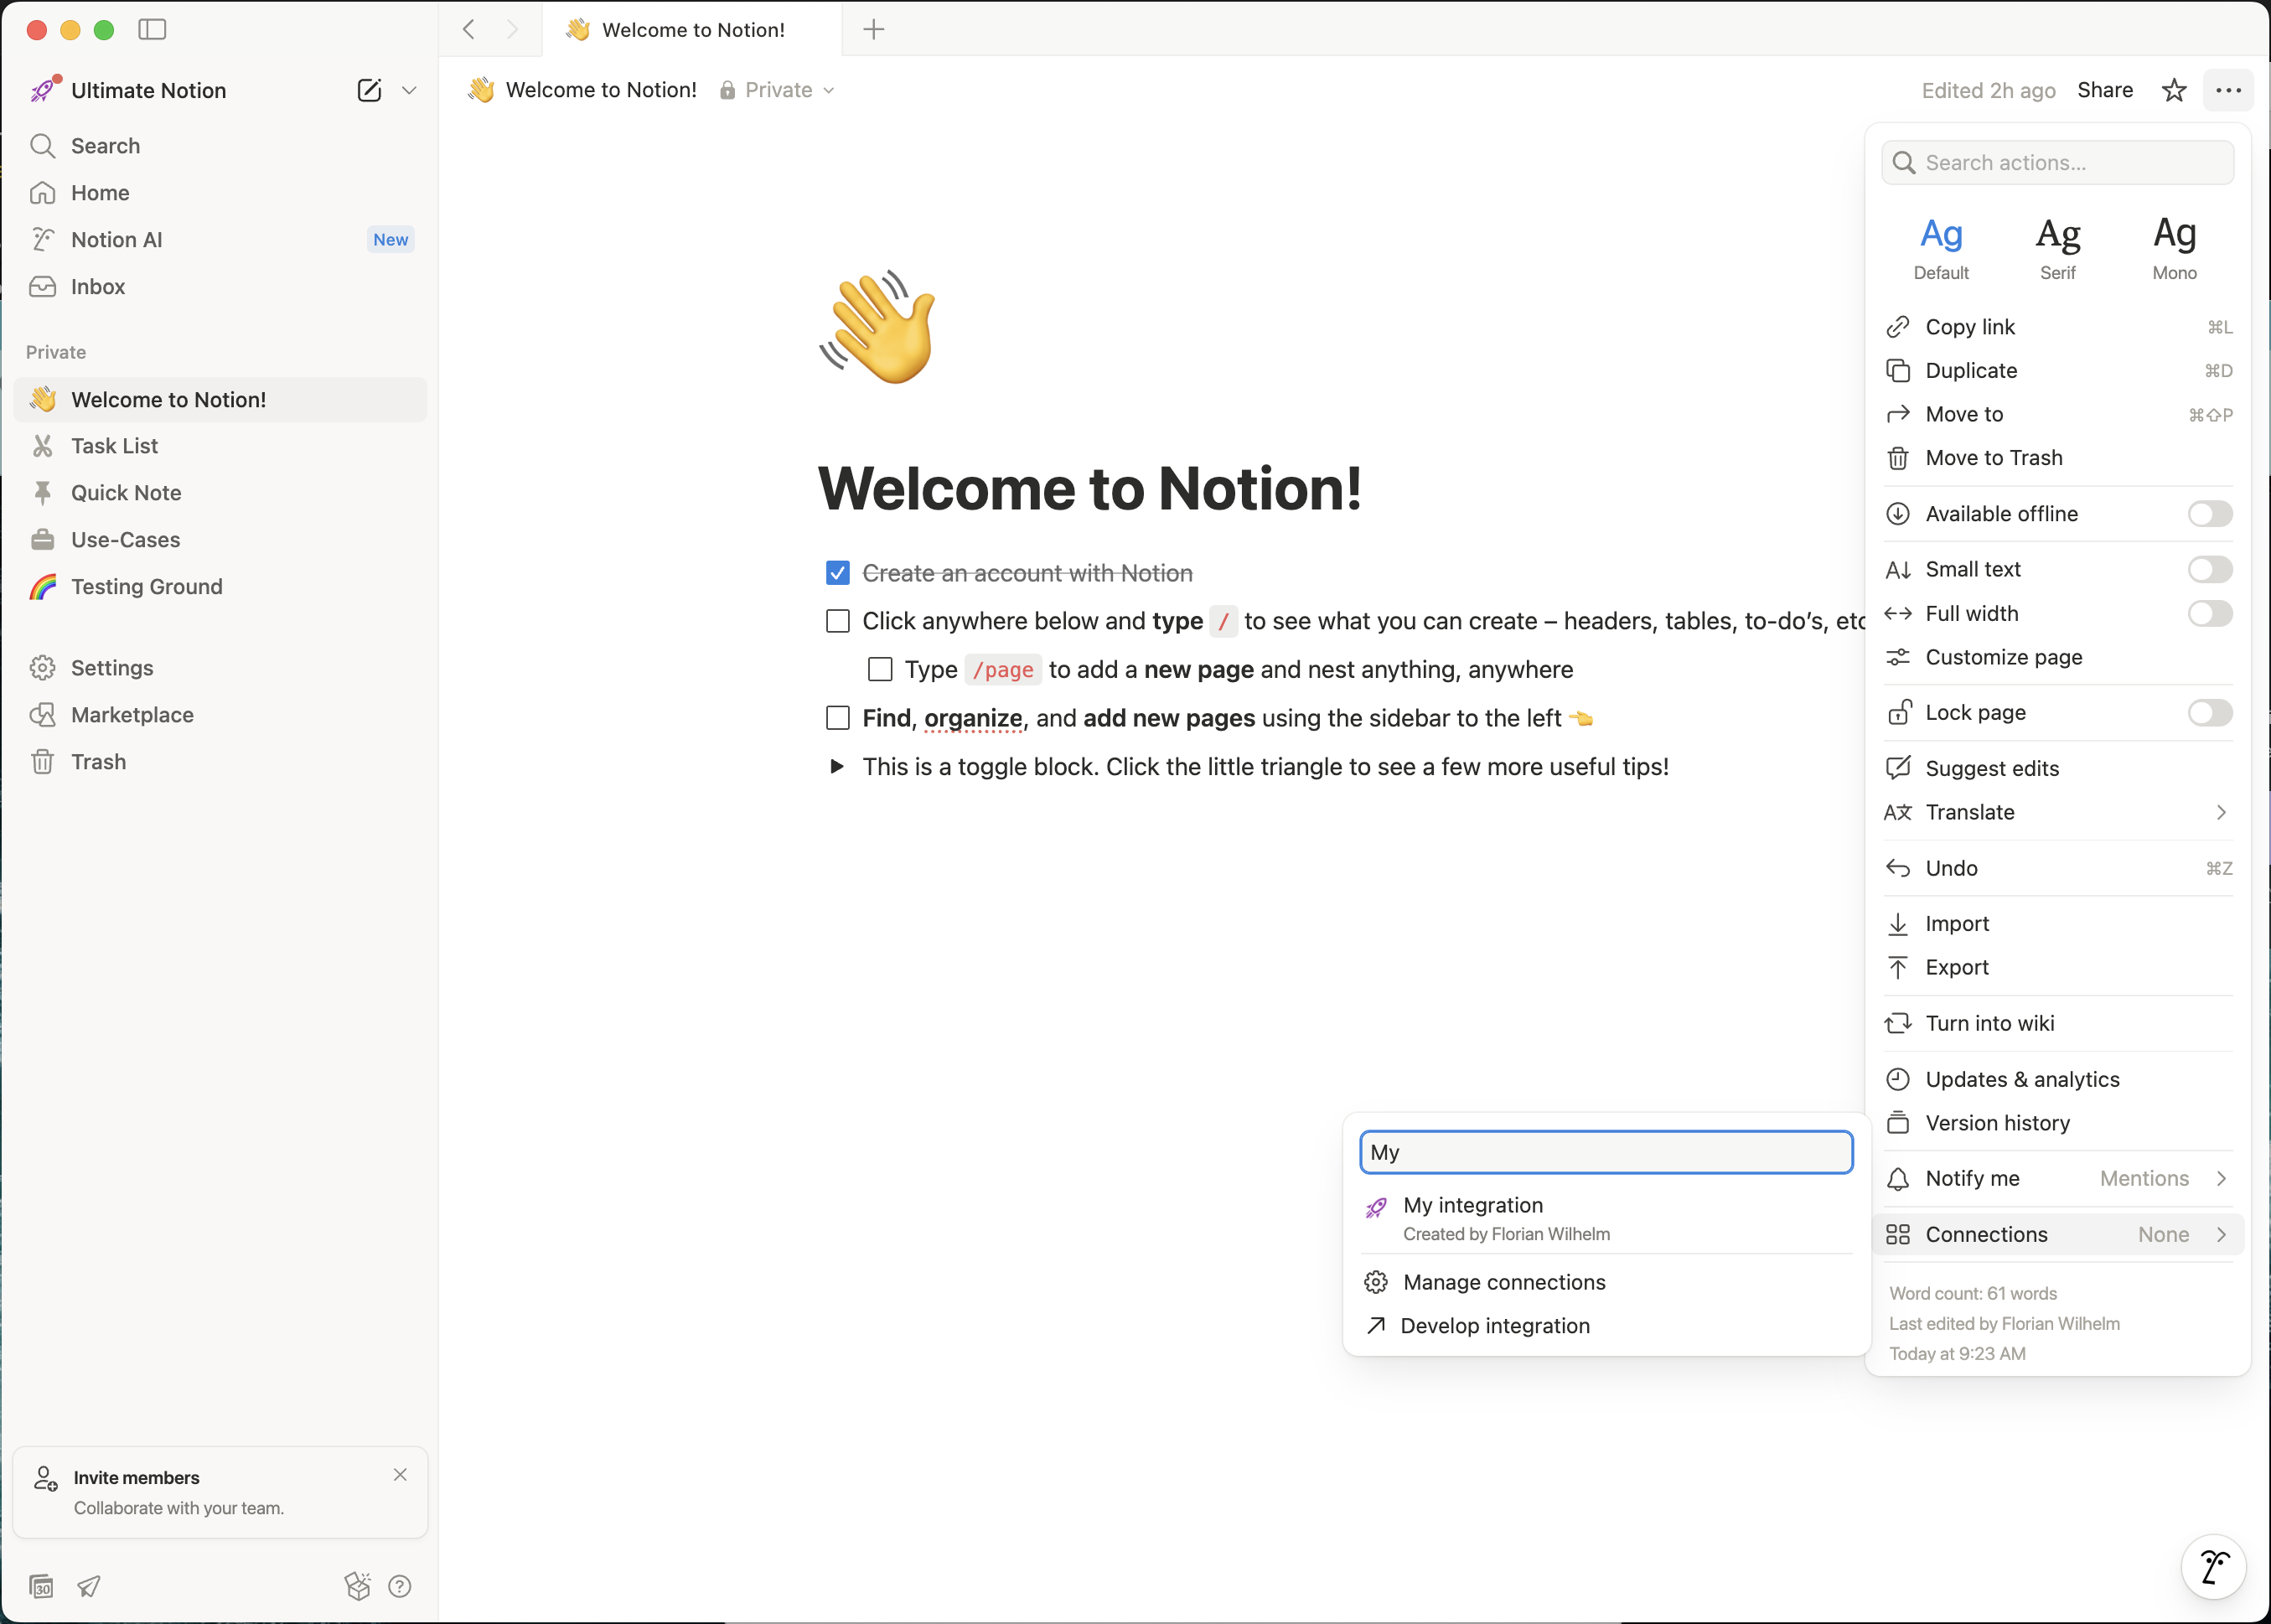Go to Home in the sidebar
Viewport: 2271px width, 1624px height.
[x=220, y=193]
